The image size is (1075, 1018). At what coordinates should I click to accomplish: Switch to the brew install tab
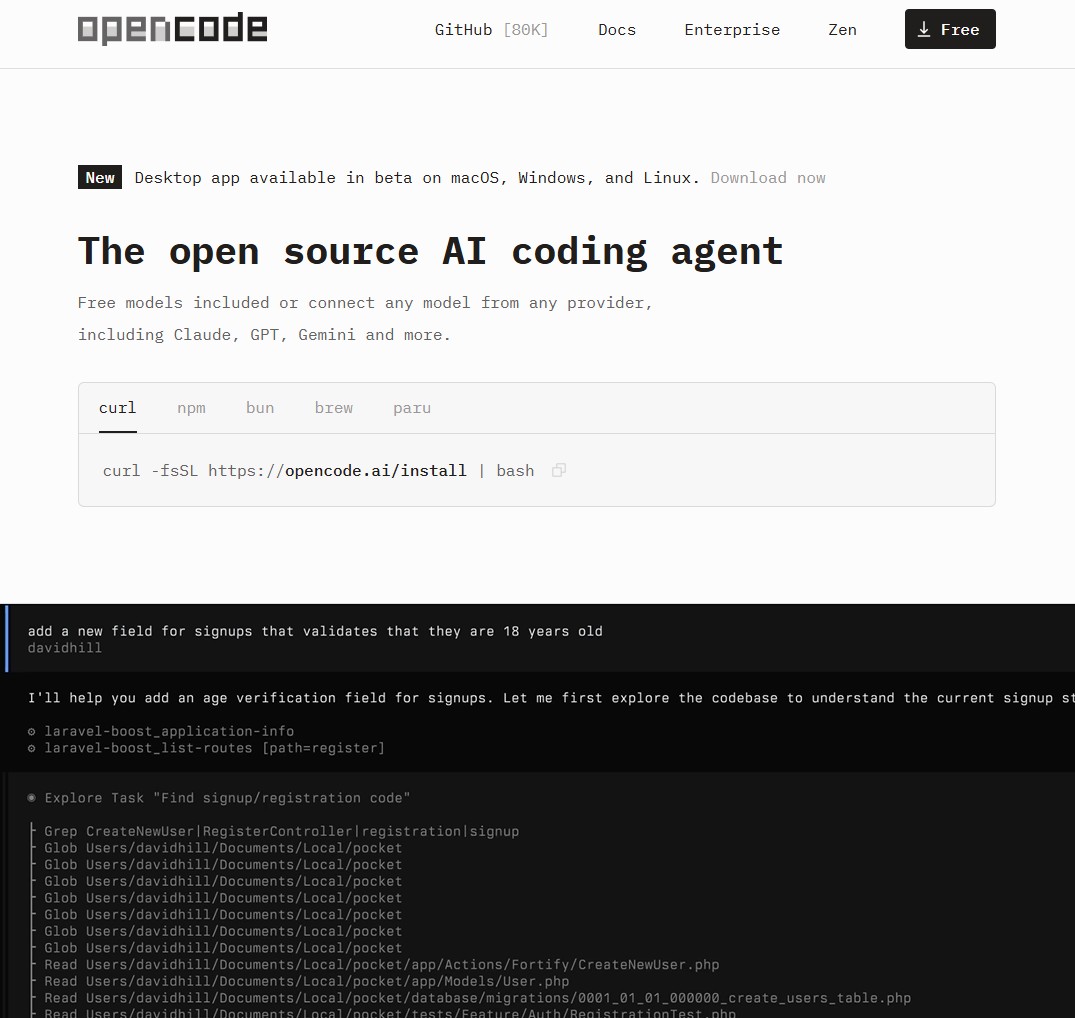[333, 408]
